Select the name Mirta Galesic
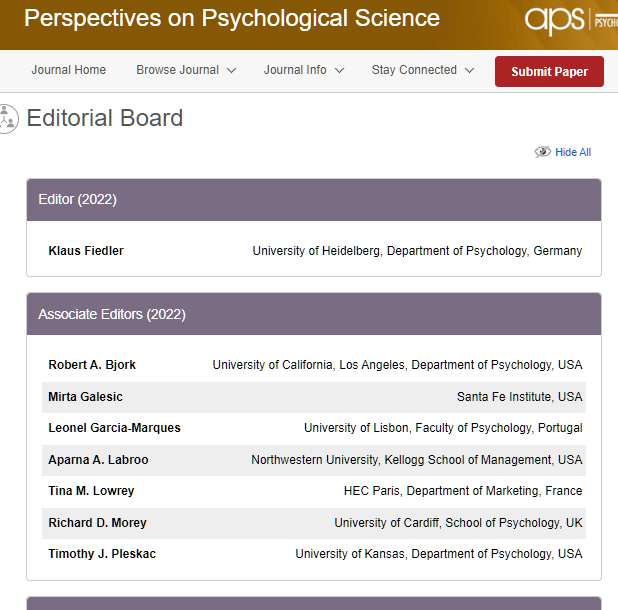Viewport: 618px width, 610px height. (x=86, y=396)
